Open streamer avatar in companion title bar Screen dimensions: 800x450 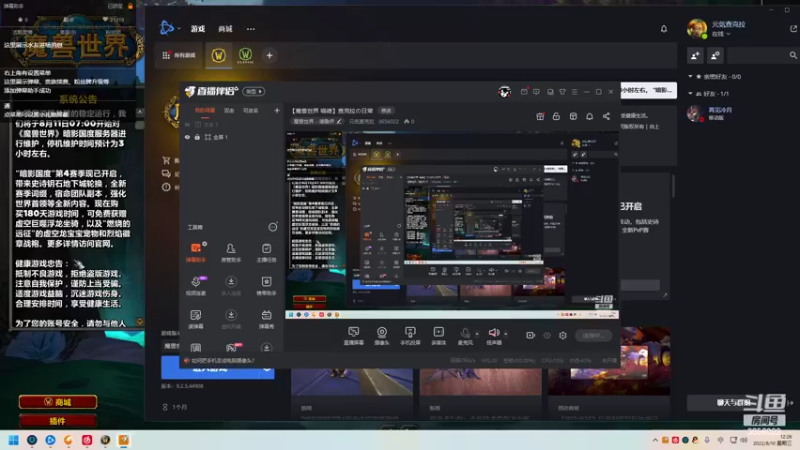[x=505, y=92]
